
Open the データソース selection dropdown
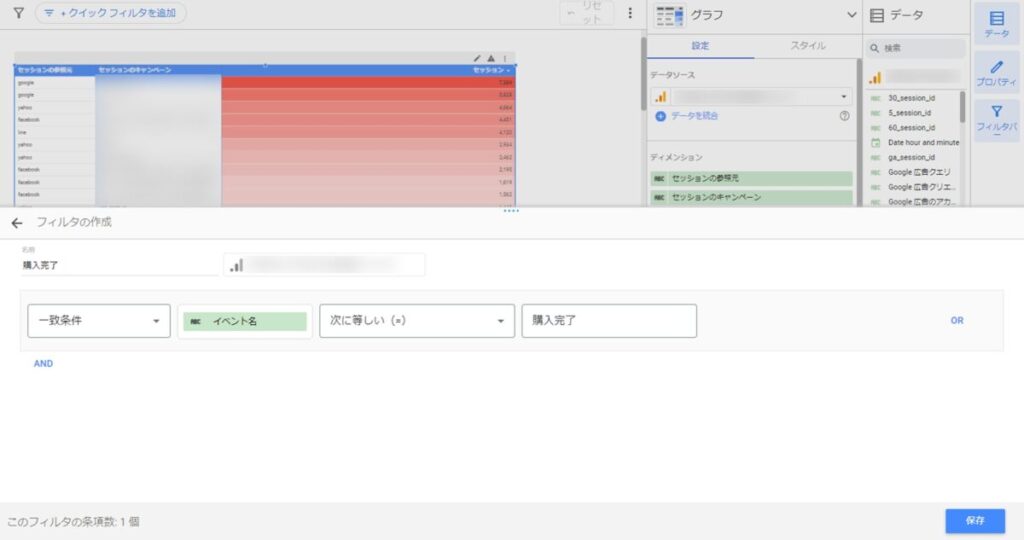pyautogui.click(x=752, y=97)
